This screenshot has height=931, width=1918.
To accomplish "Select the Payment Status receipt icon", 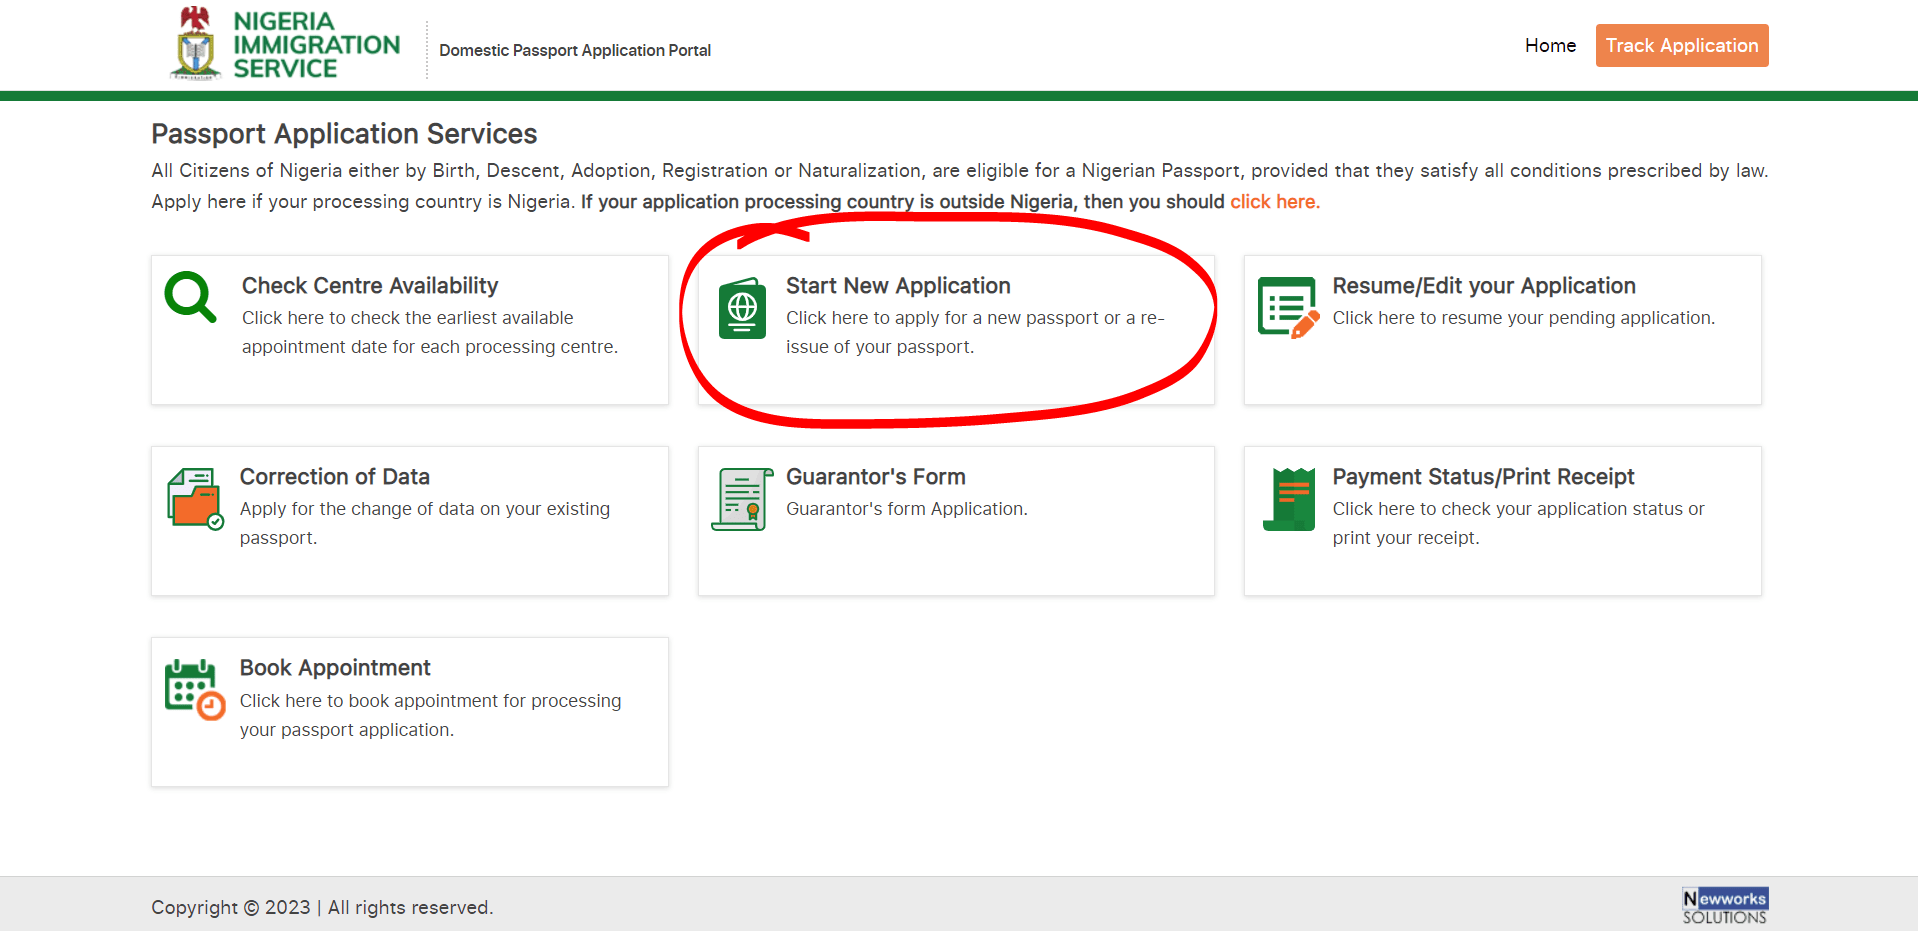I will pyautogui.click(x=1288, y=499).
